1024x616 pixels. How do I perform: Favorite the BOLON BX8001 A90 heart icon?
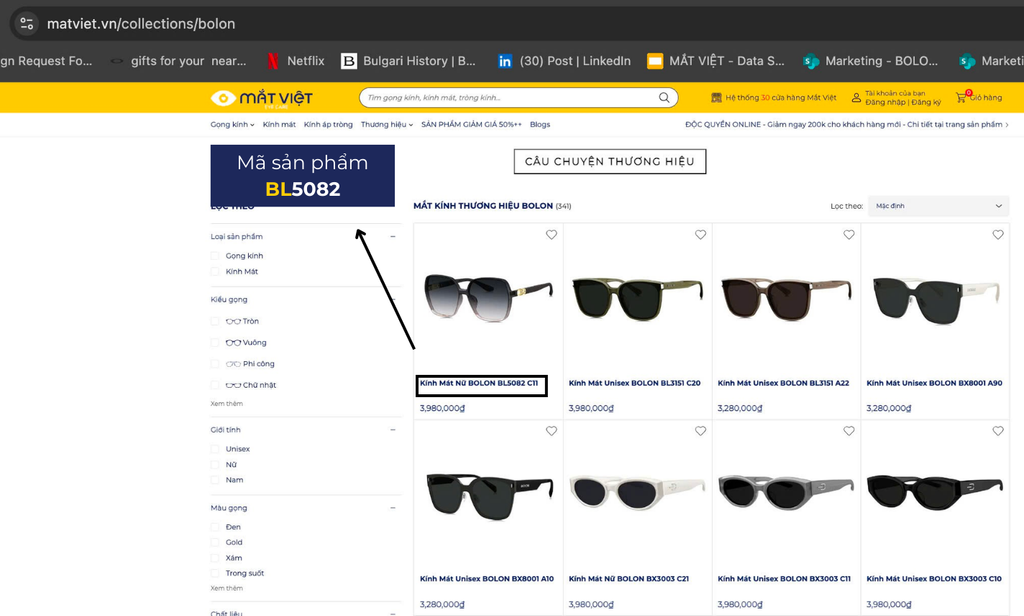(x=997, y=235)
